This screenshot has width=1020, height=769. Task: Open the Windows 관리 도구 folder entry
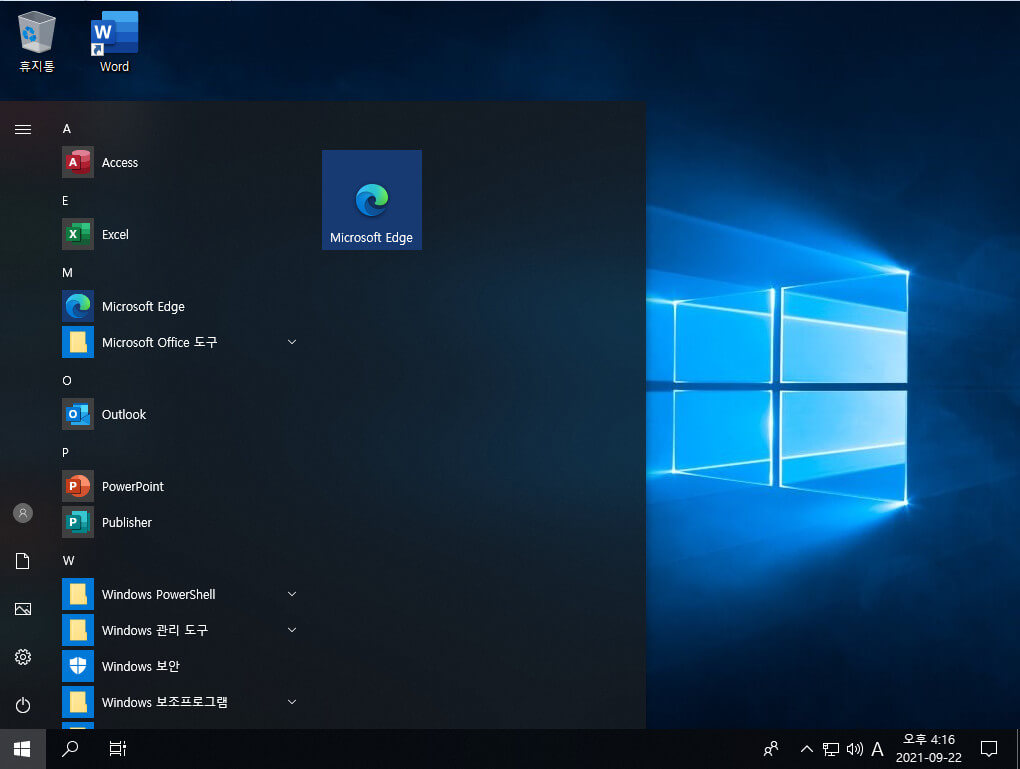pyautogui.click(x=180, y=630)
